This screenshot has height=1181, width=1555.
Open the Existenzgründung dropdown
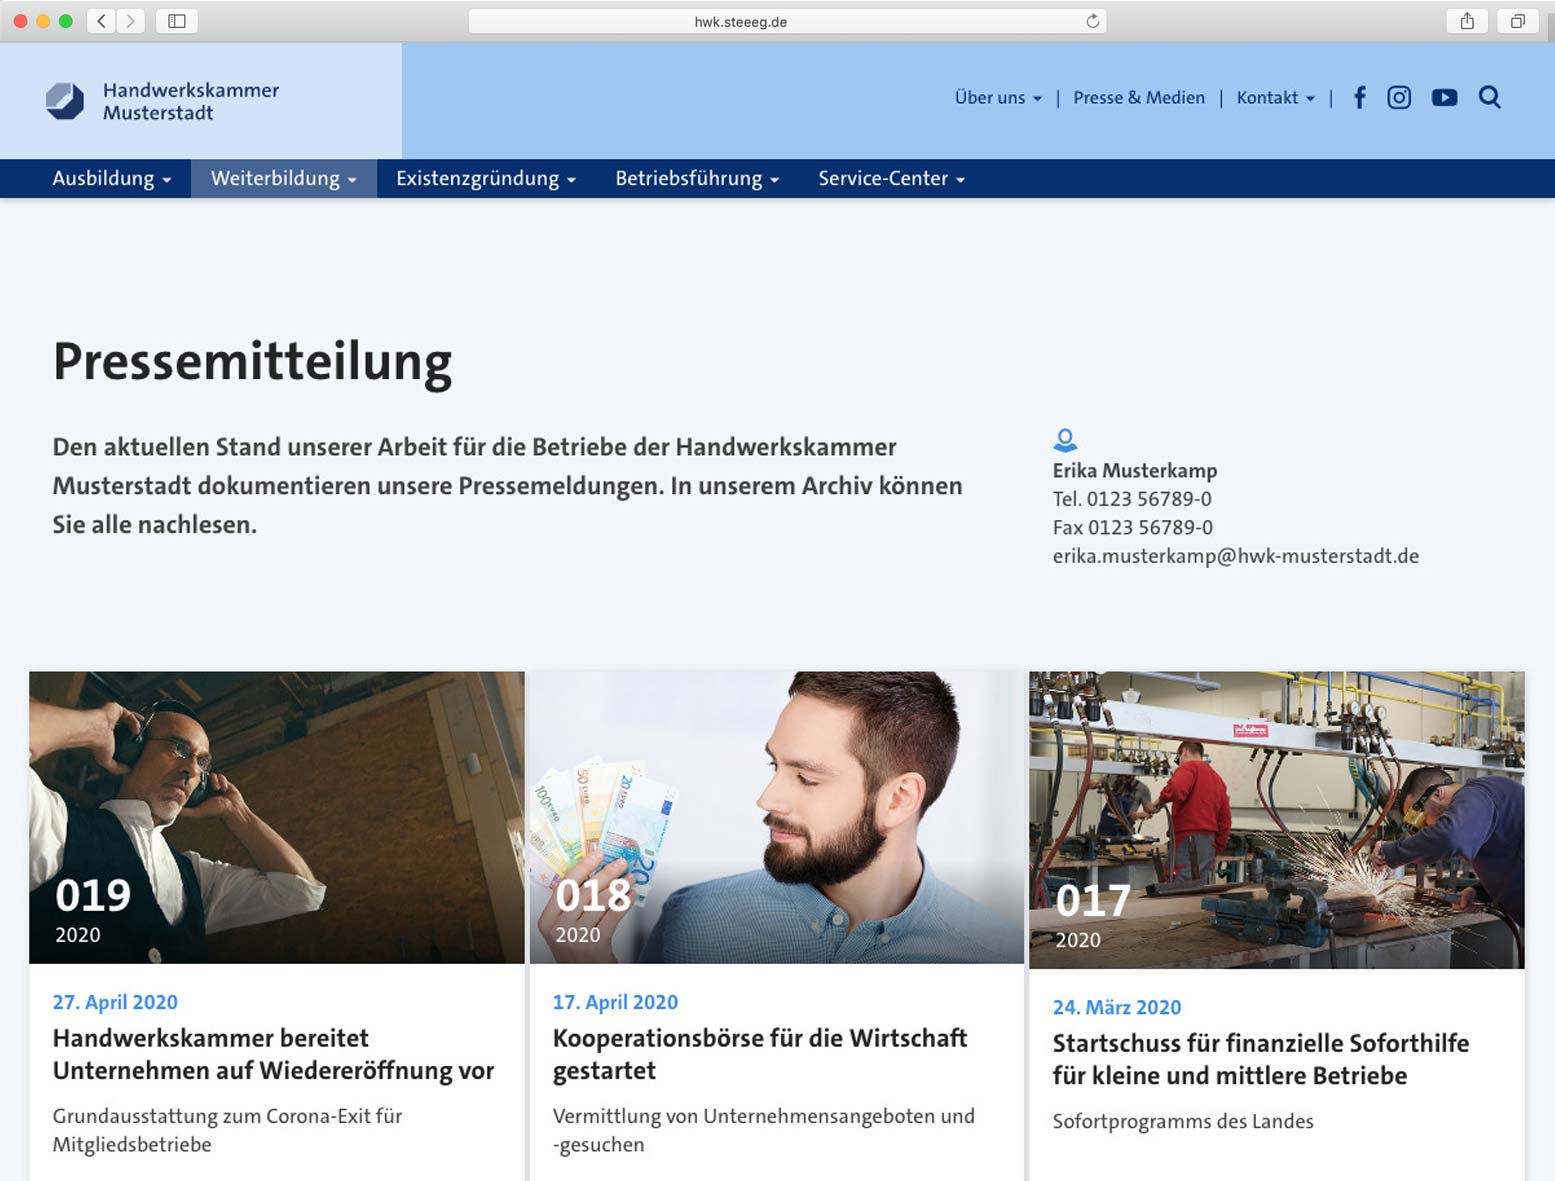(485, 178)
